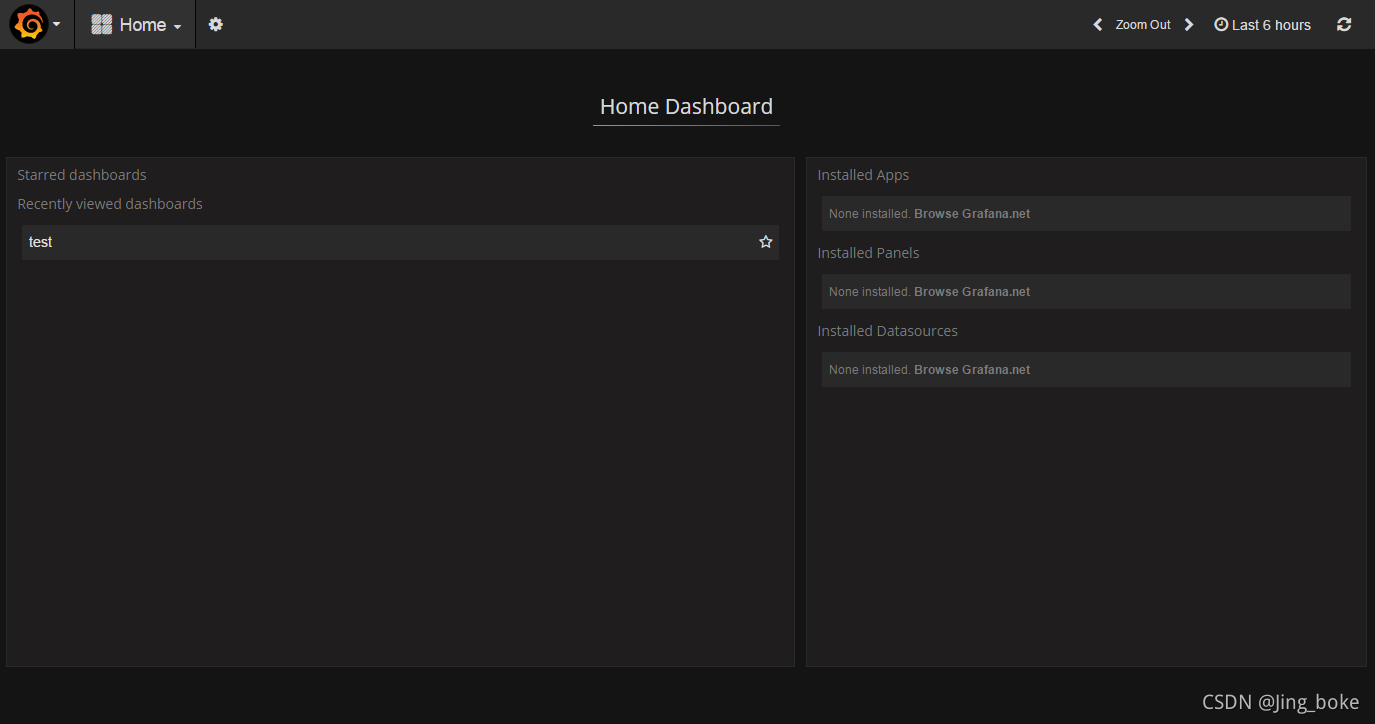Click the Recently viewed dashboards heading
Viewport: 1375px width, 724px height.
coord(110,204)
